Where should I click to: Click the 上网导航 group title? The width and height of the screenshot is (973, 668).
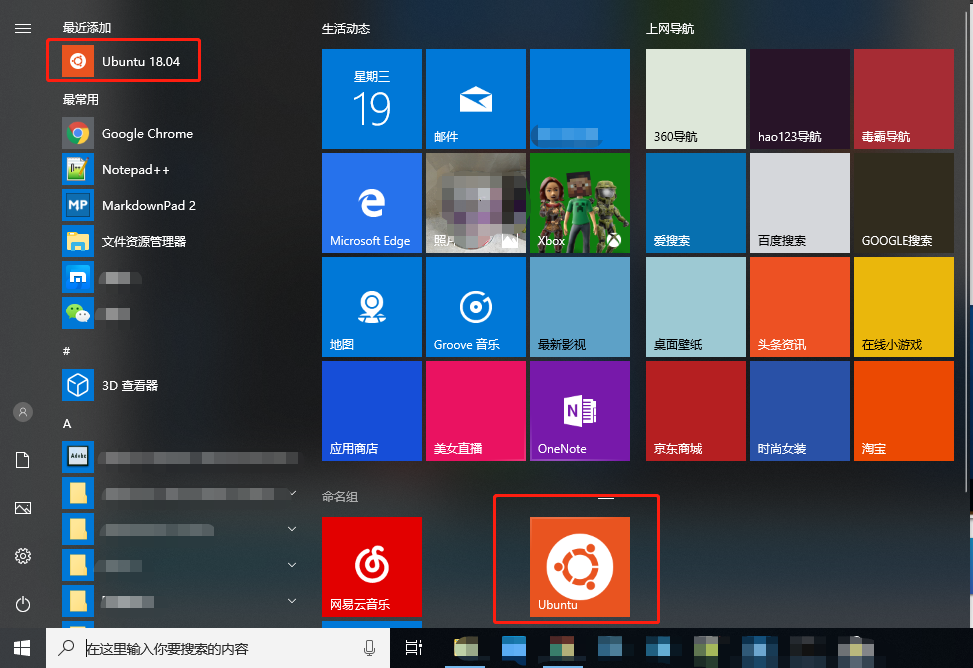click(x=670, y=29)
